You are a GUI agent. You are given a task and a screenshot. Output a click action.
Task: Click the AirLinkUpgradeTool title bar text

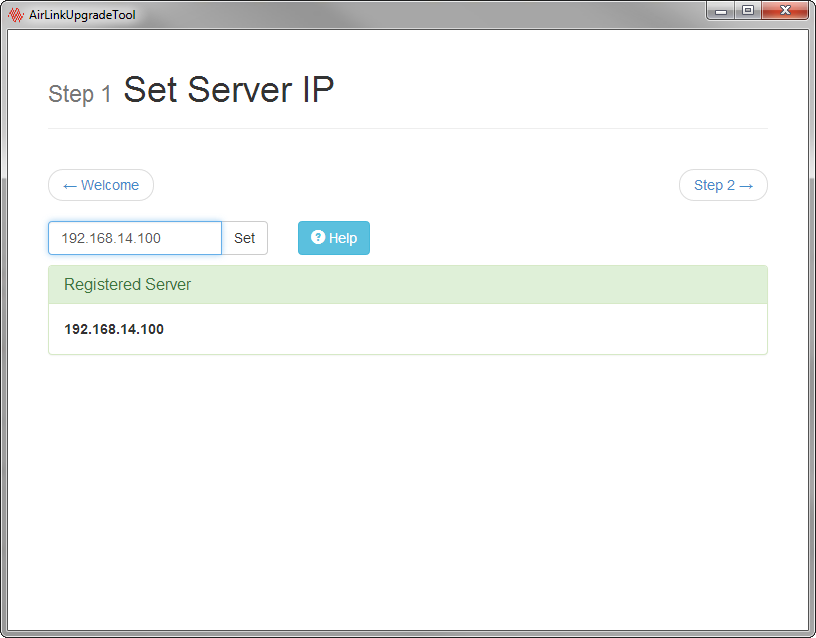83,15
